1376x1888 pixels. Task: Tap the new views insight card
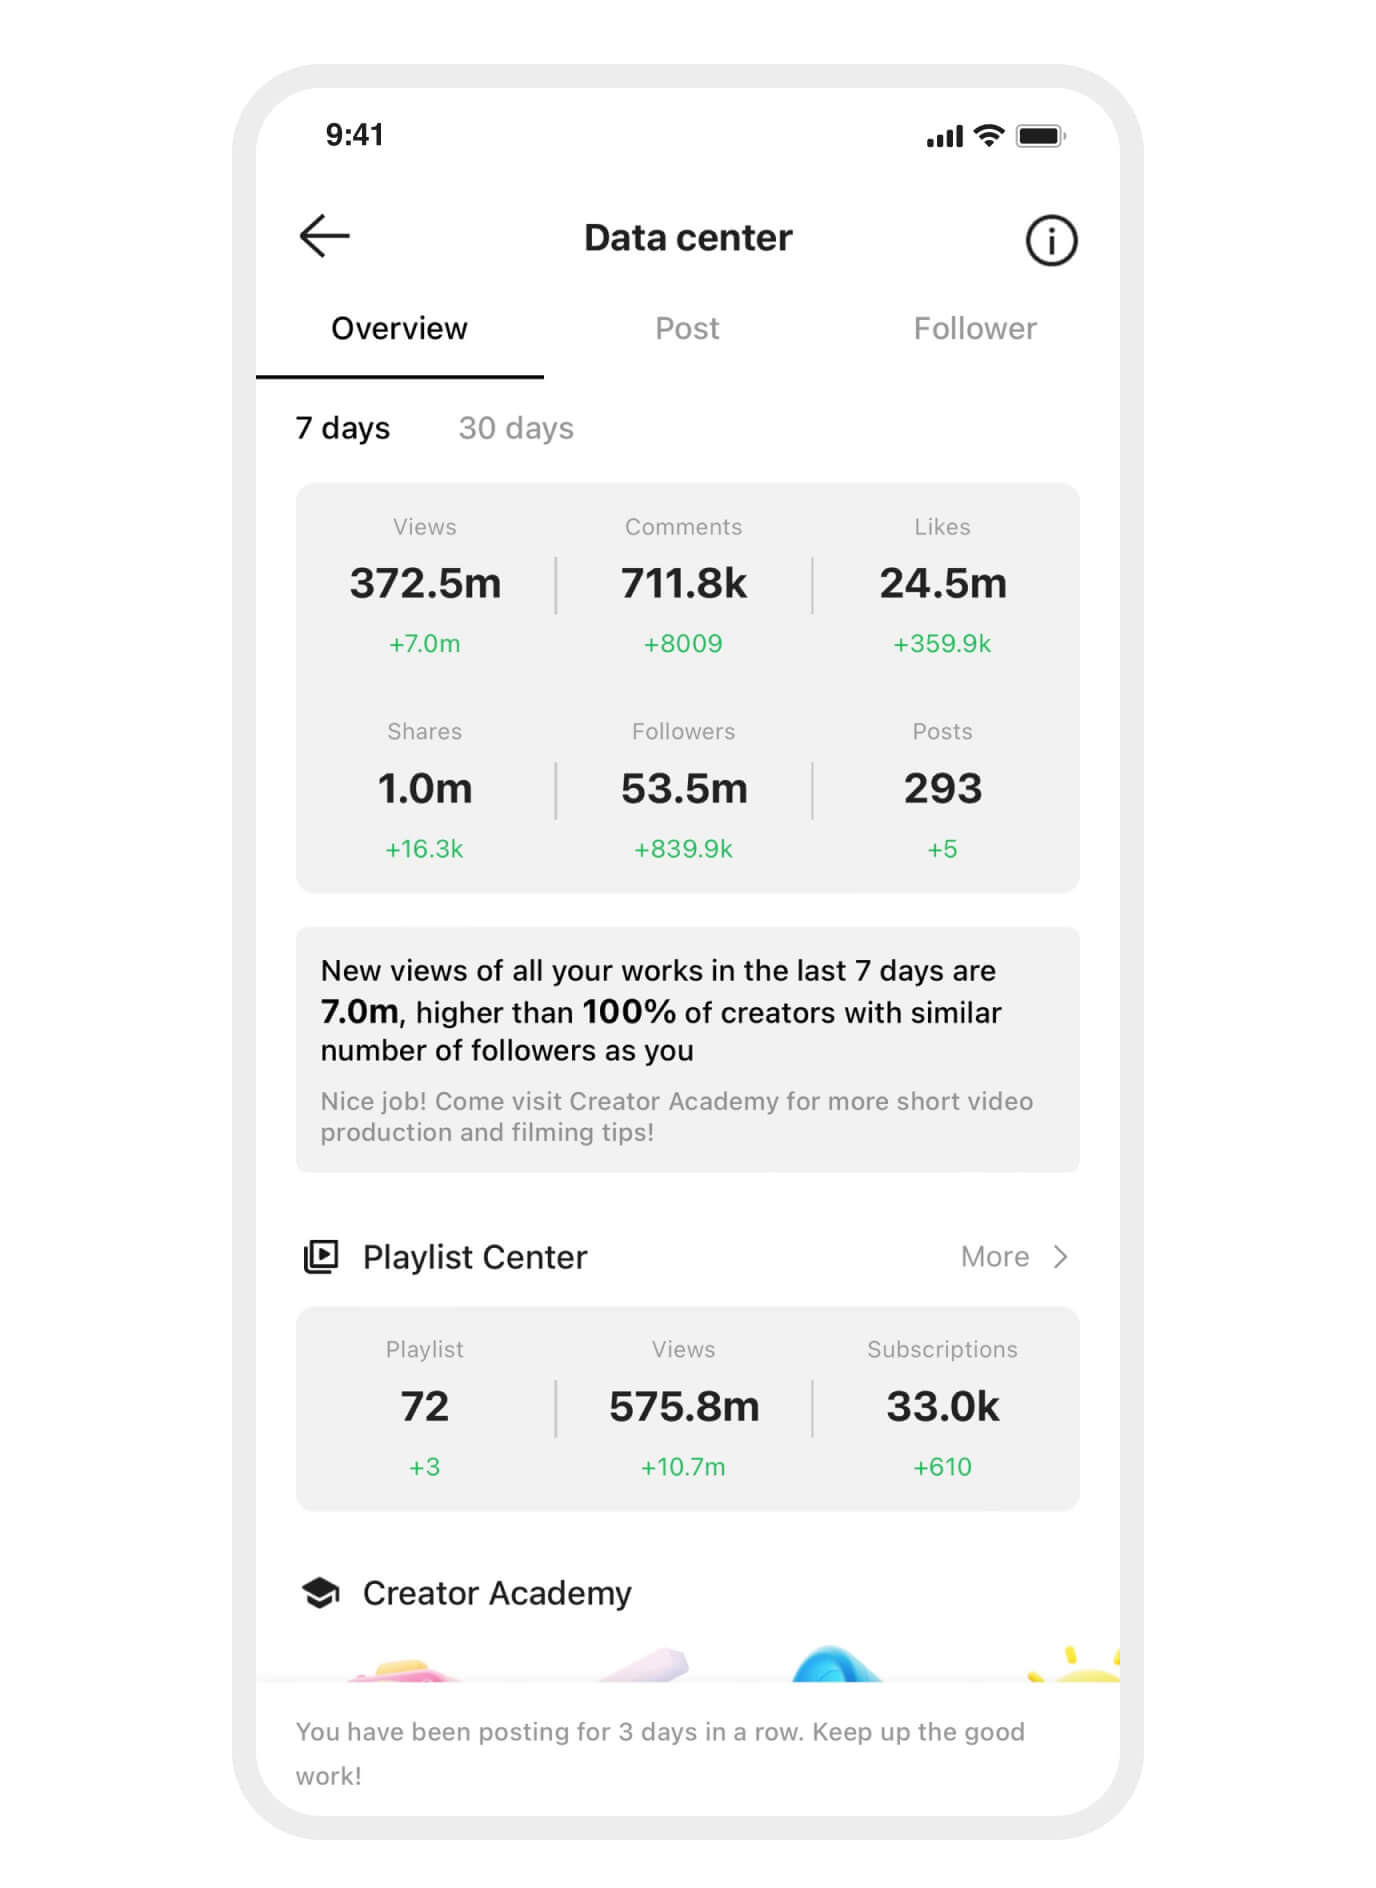pos(688,1049)
